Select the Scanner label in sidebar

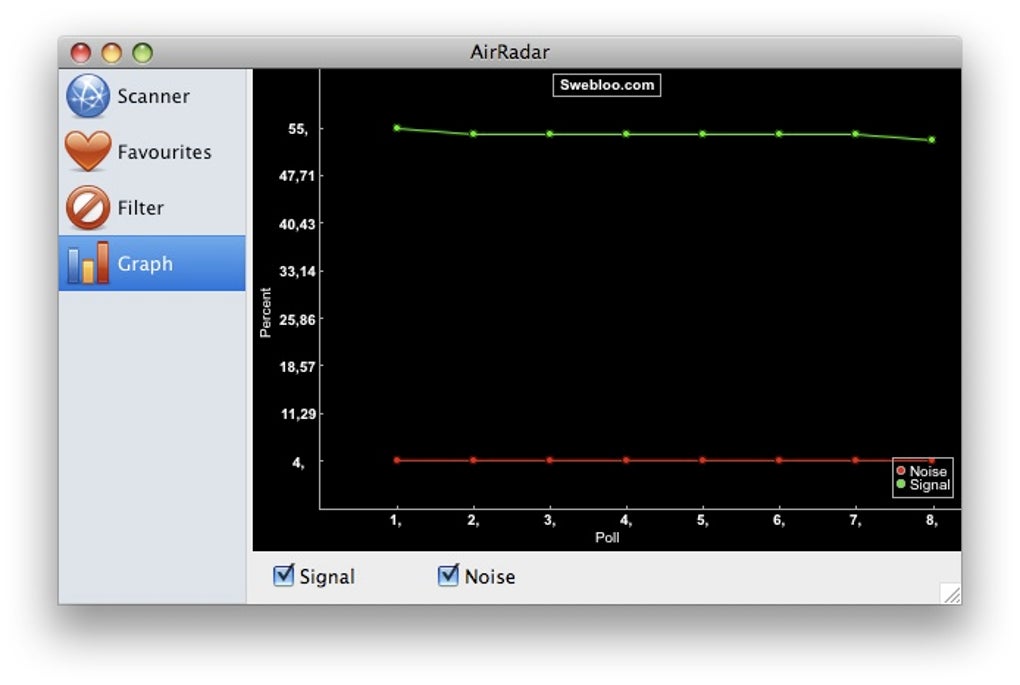154,96
